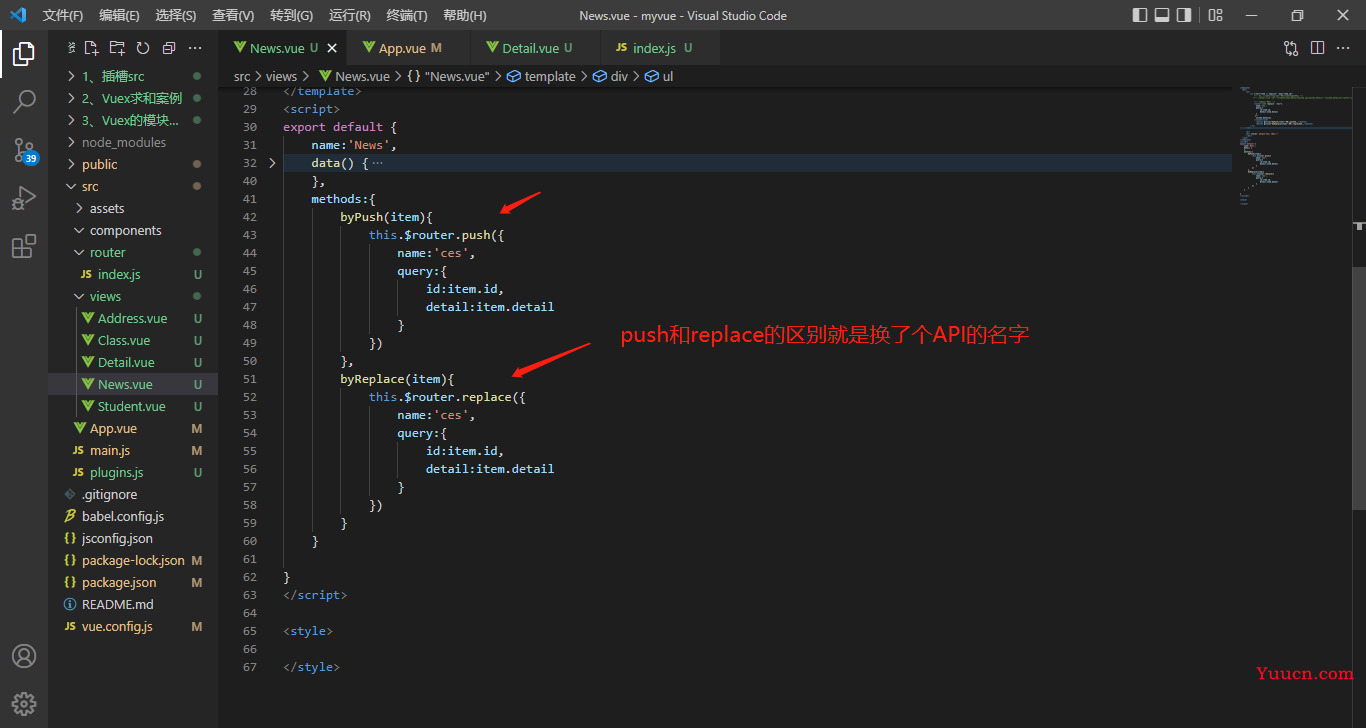
Task: Open the Manage gear icon
Action: pyautogui.click(x=24, y=704)
